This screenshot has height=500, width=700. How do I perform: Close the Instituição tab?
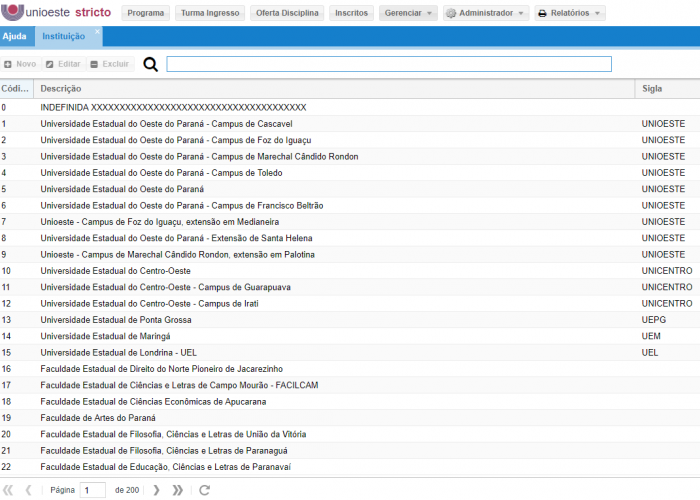pos(97,32)
